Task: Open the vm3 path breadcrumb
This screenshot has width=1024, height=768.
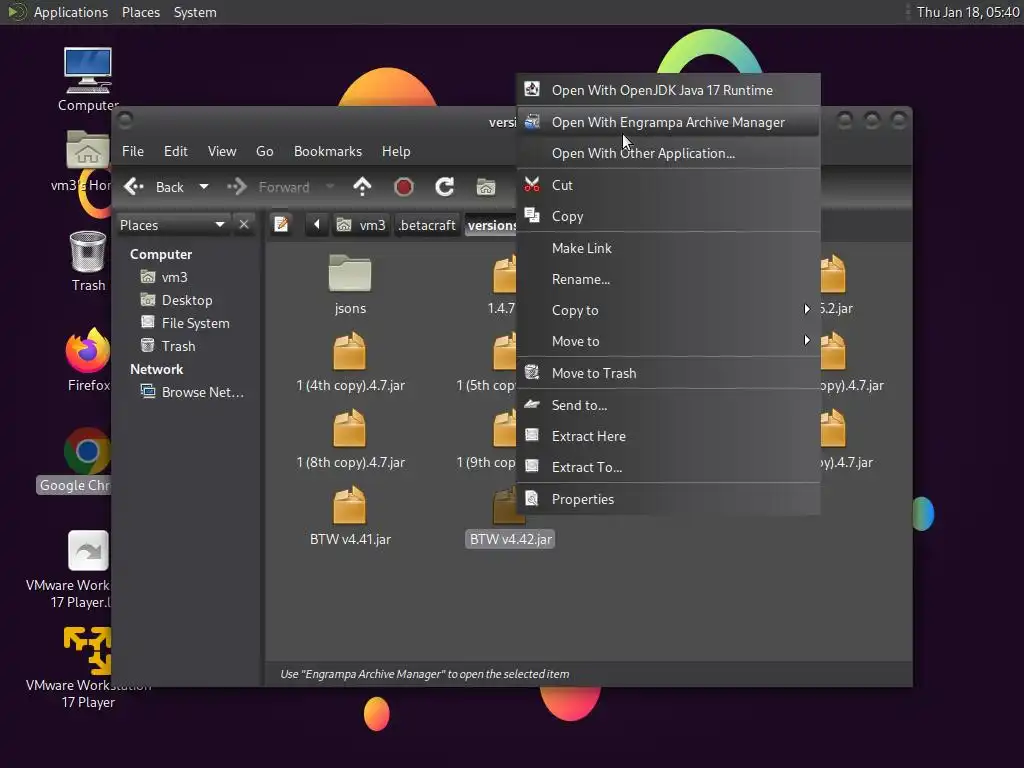Action: 361,225
